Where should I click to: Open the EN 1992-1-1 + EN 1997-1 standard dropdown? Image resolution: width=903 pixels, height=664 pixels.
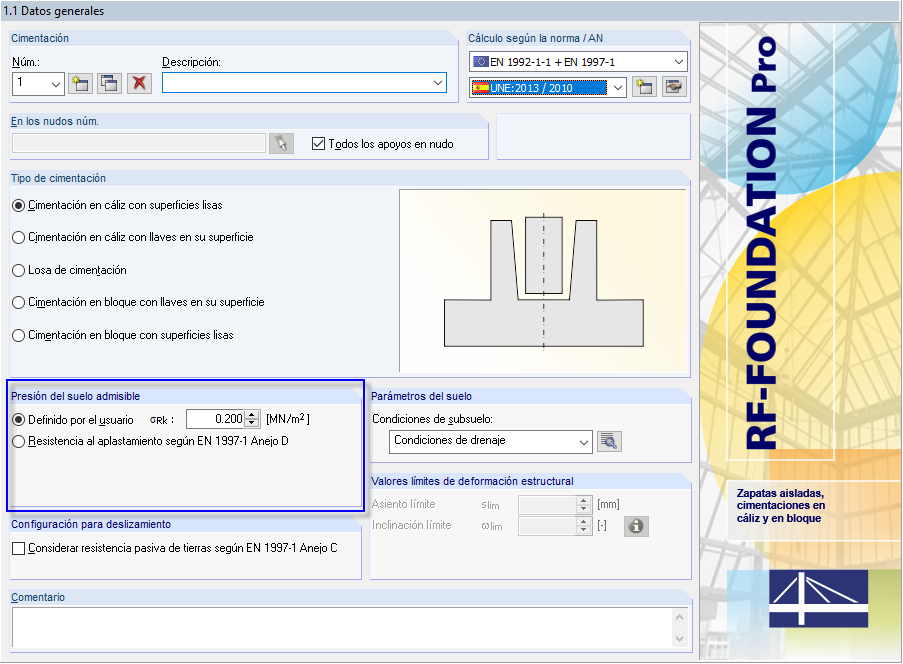point(679,62)
